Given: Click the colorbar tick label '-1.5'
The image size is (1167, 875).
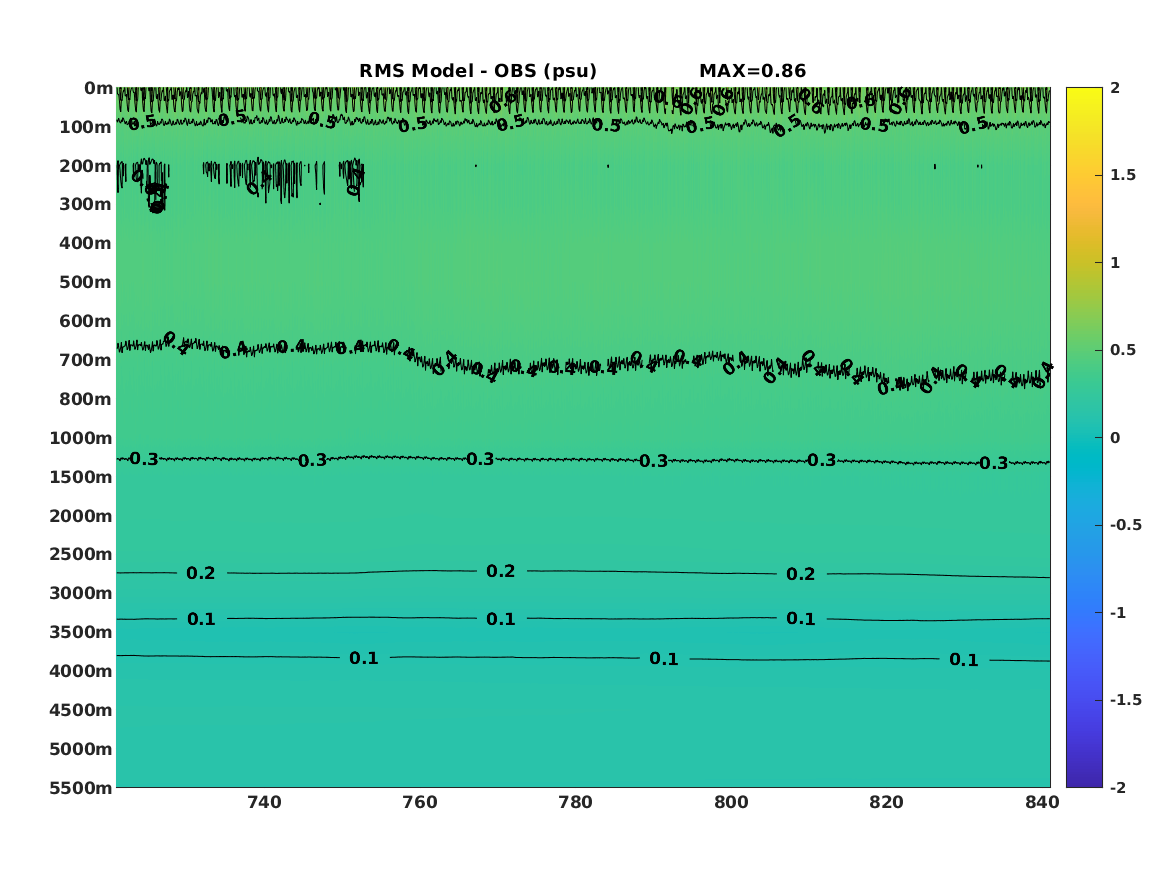Looking at the screenshot, I should pyautogui.click(x=1126, y=700).
